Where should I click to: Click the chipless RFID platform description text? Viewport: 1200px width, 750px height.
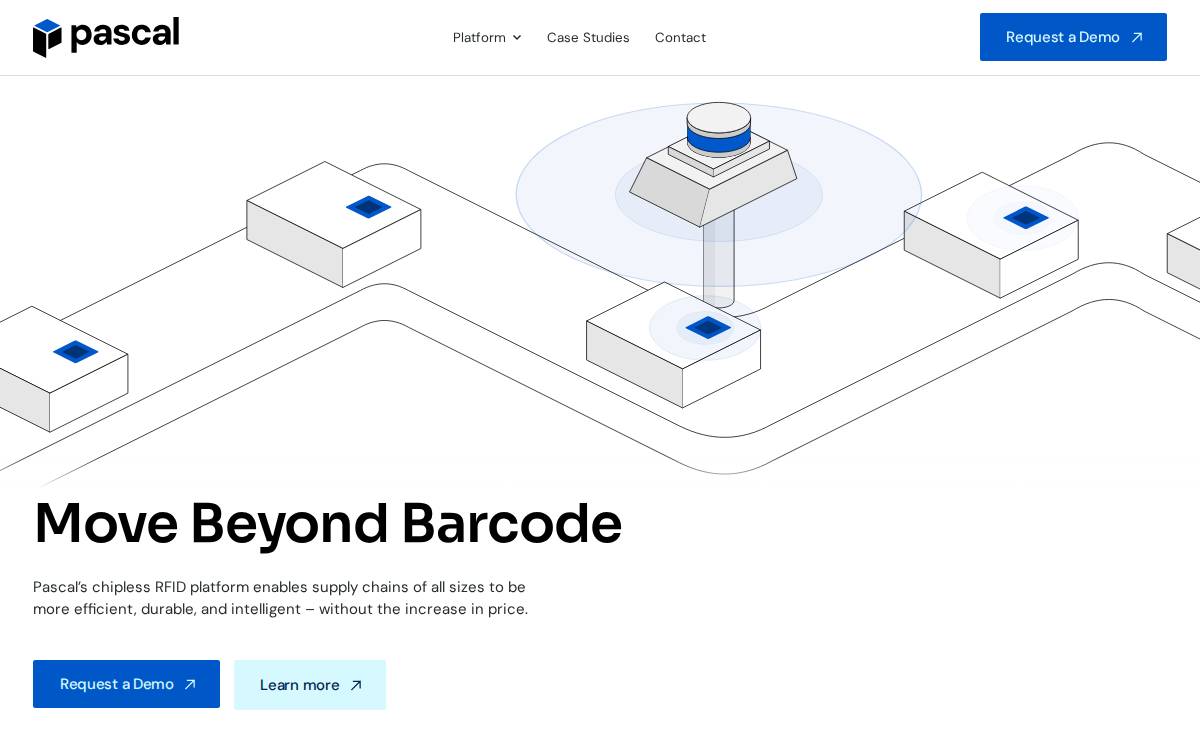(x=281, y=598)
